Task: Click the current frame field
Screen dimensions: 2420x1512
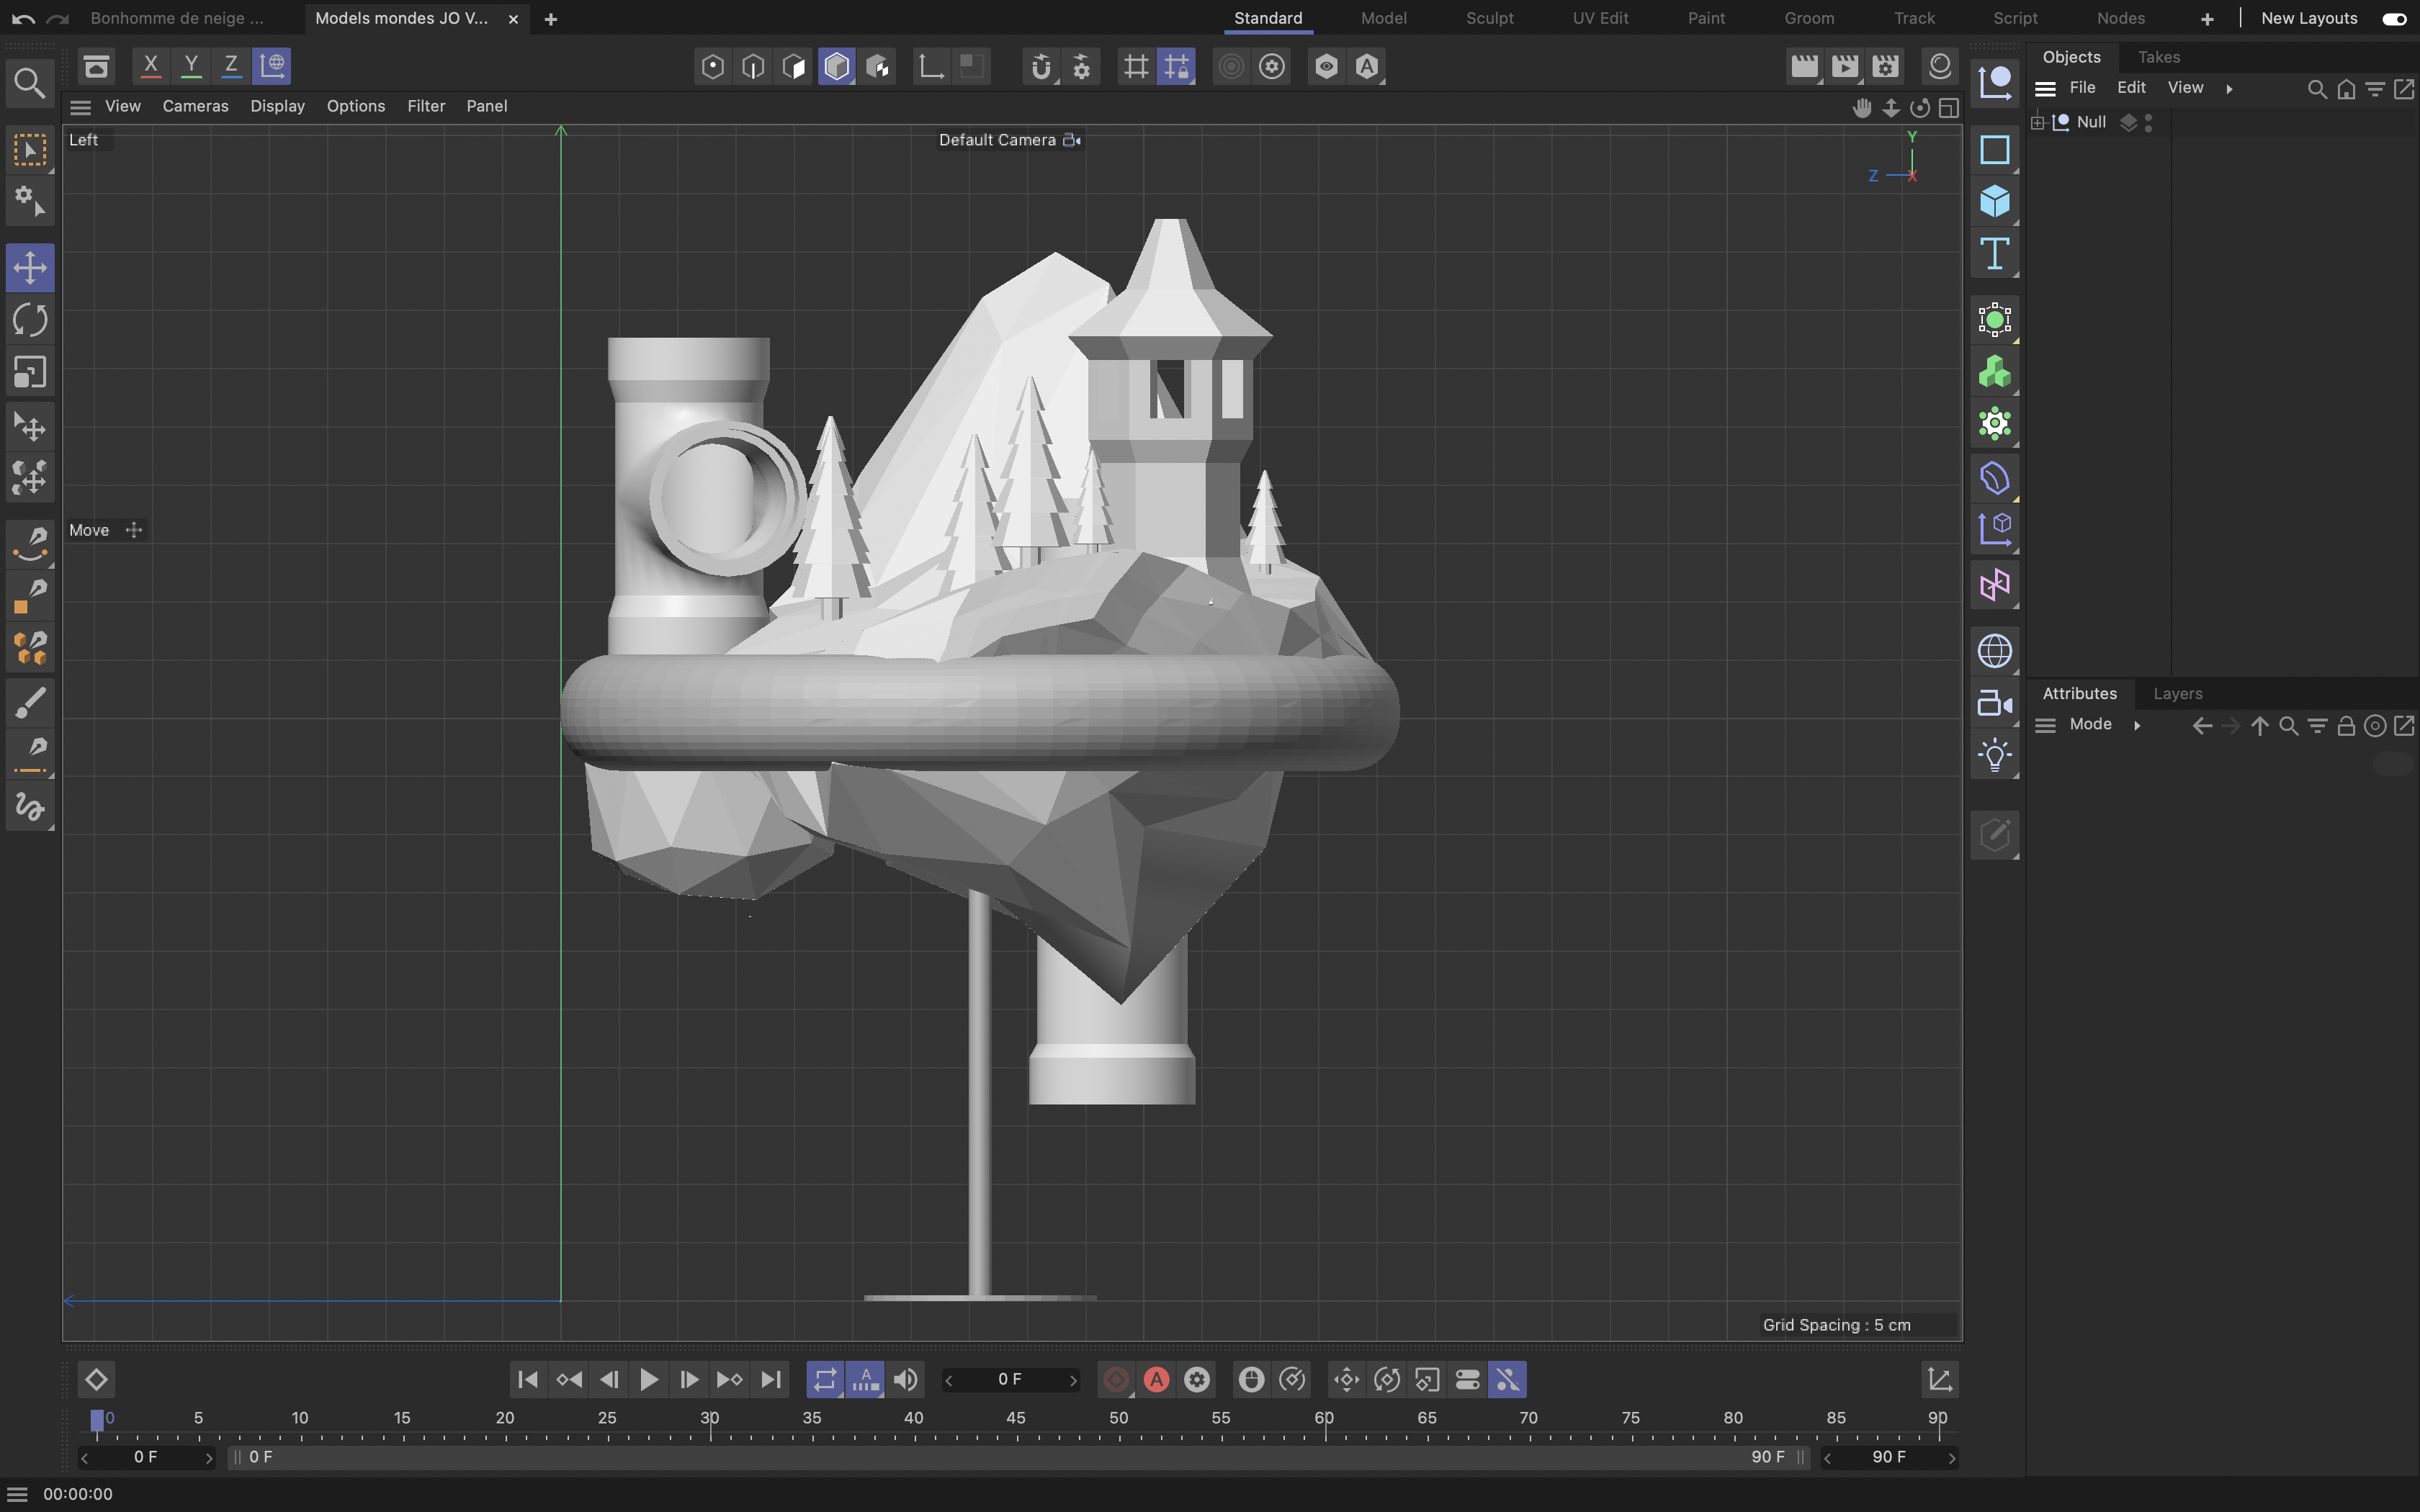Action: [1009, 1380]
